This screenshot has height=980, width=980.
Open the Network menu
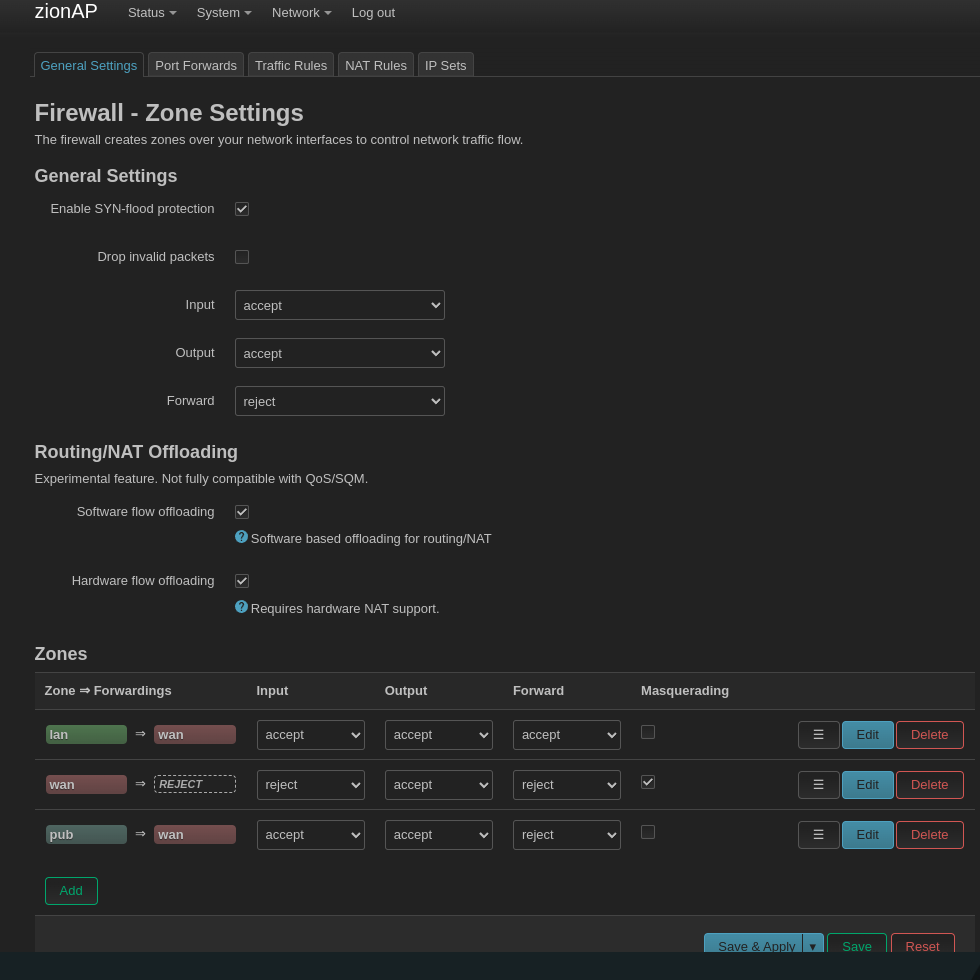click(301, 13)
